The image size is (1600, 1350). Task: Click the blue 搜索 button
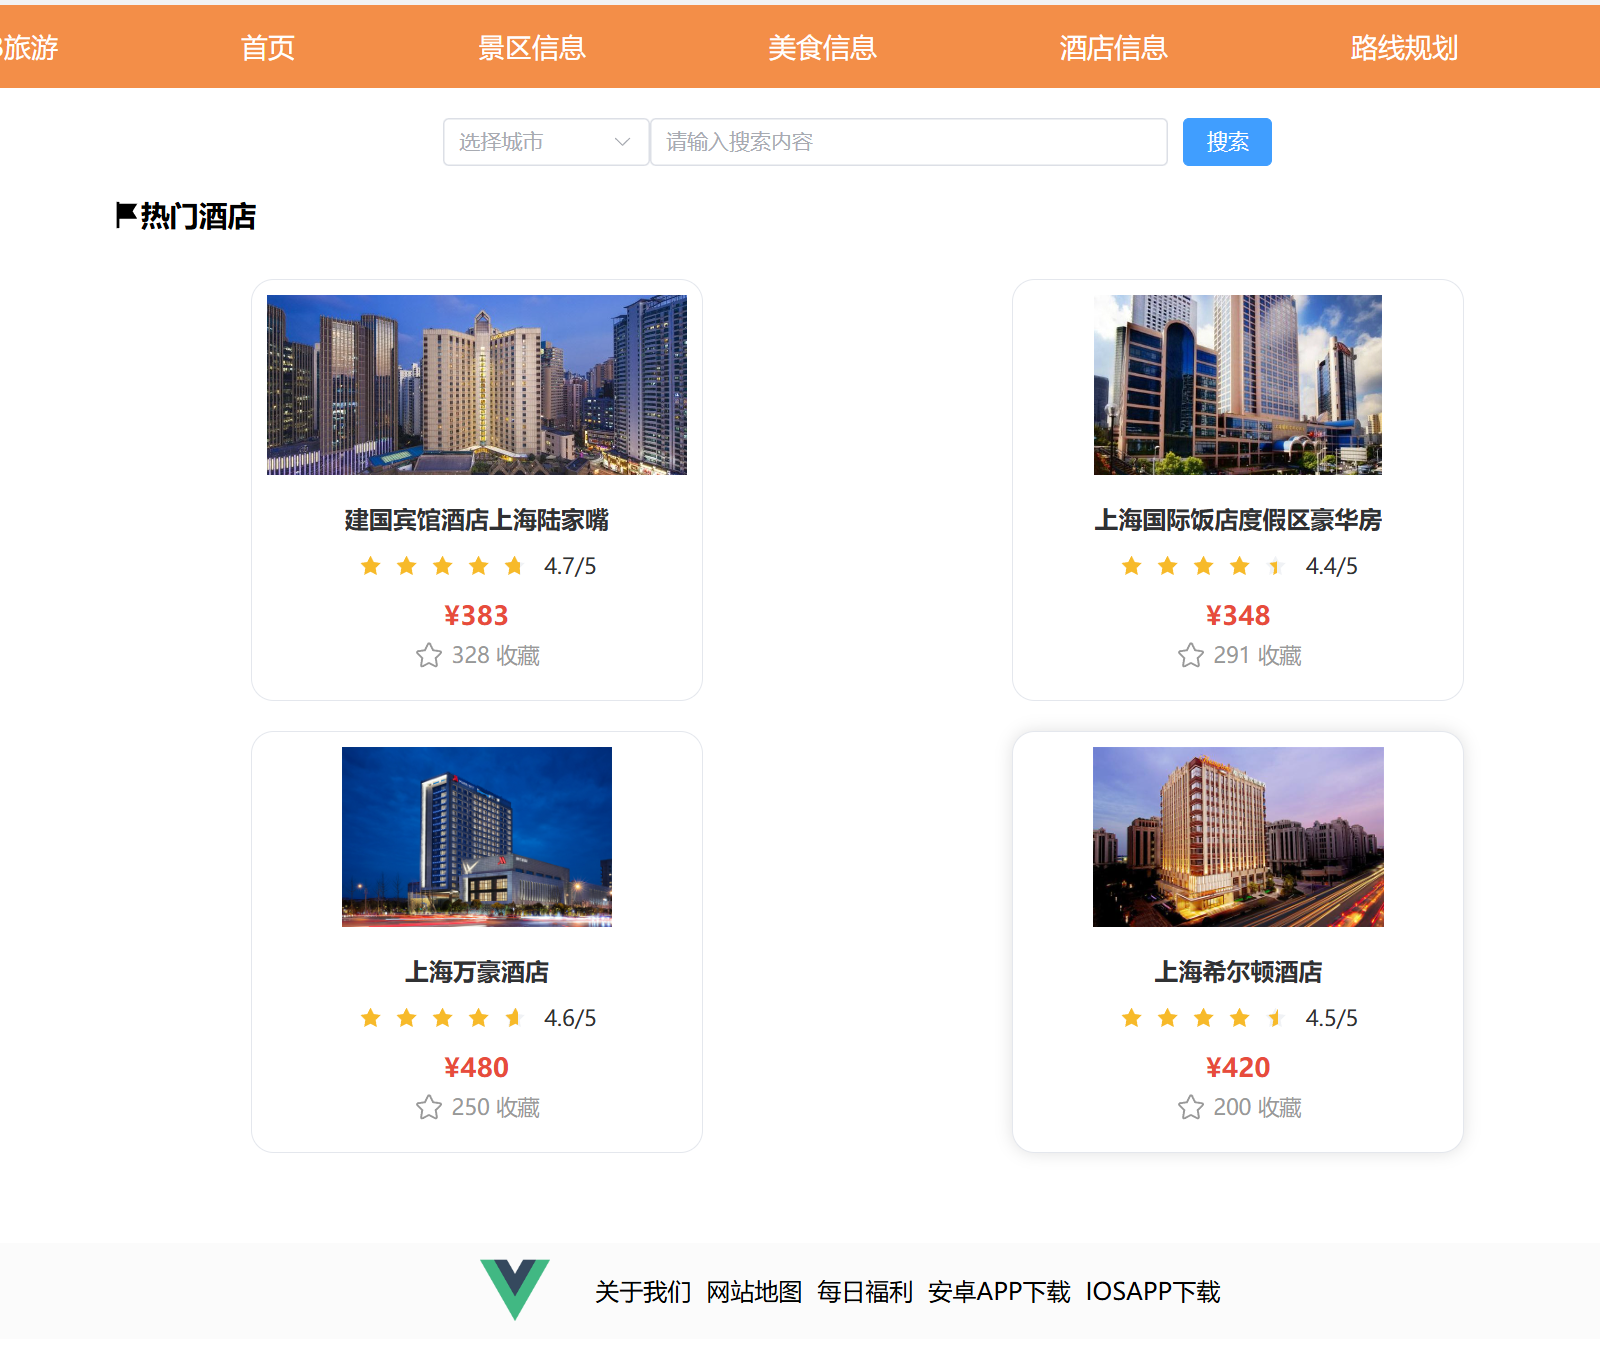point(1227,142)
